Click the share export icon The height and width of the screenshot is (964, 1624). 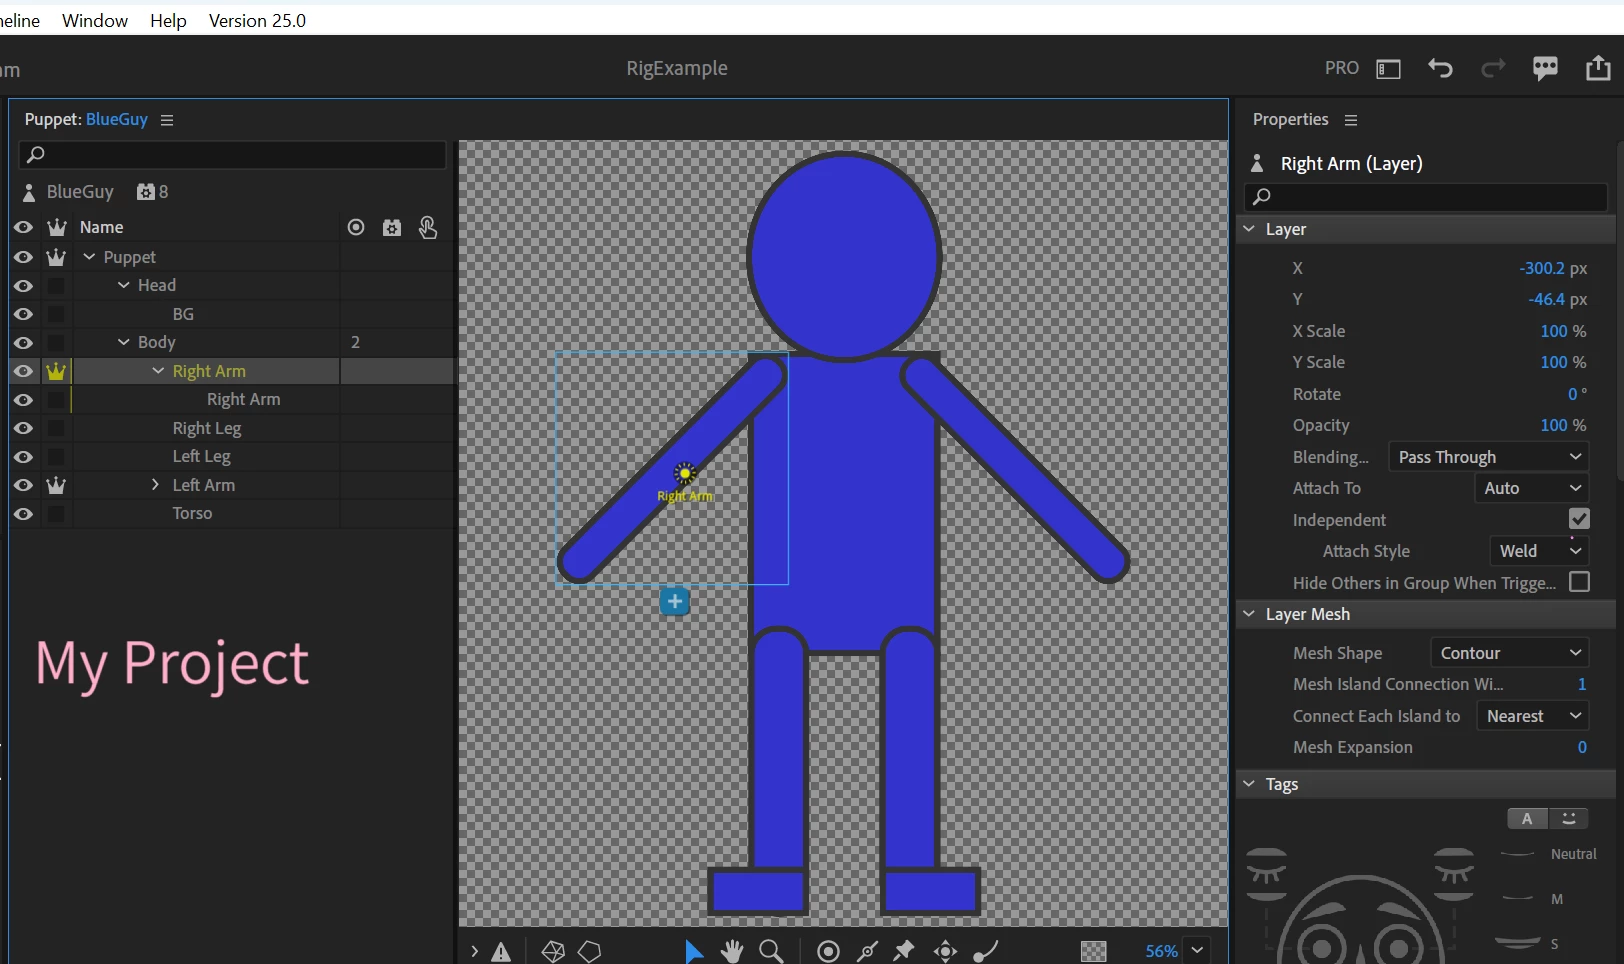click(1598, 67)
